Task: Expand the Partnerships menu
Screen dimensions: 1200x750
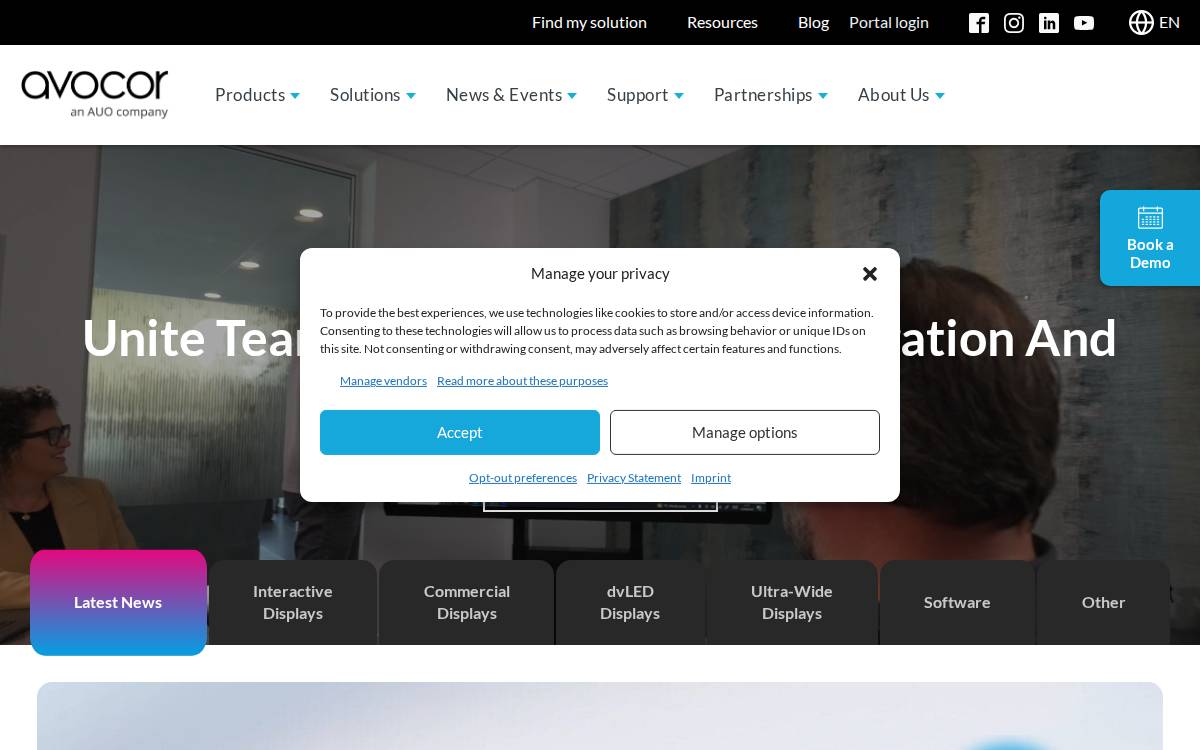Action: [x=771, y=95]
